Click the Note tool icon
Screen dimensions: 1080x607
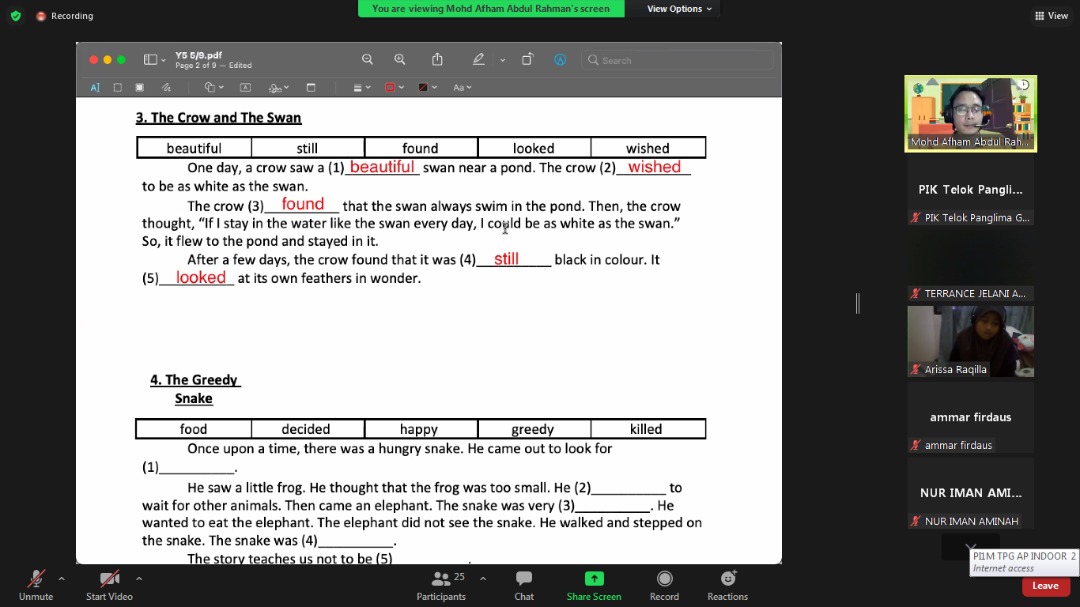[311, 88]
